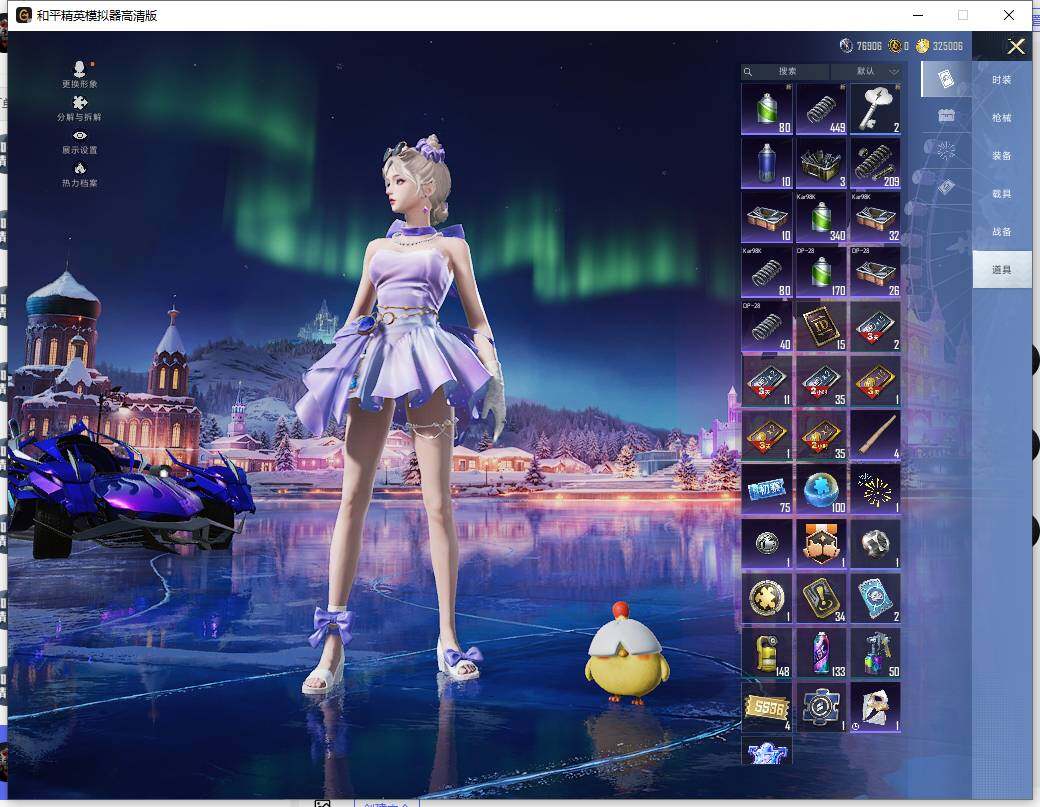Select the ticket sub-category icon
Screen dimensions: 1040x807
(946, 187)
